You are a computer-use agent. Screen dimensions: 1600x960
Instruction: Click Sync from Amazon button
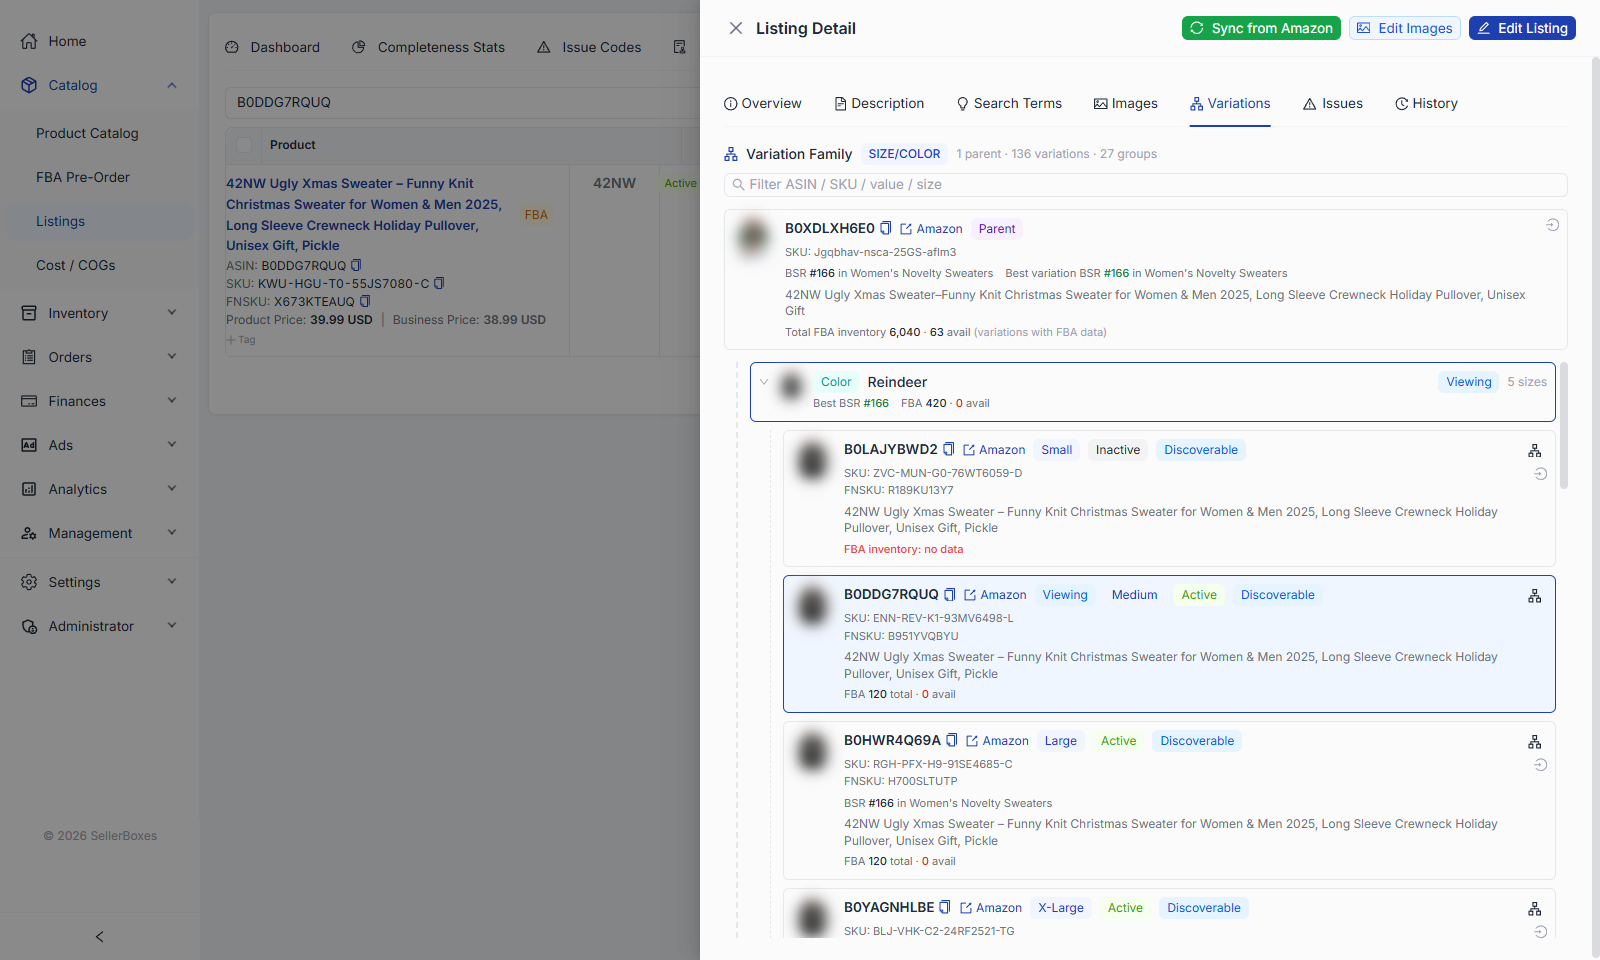coord(1261,28)
